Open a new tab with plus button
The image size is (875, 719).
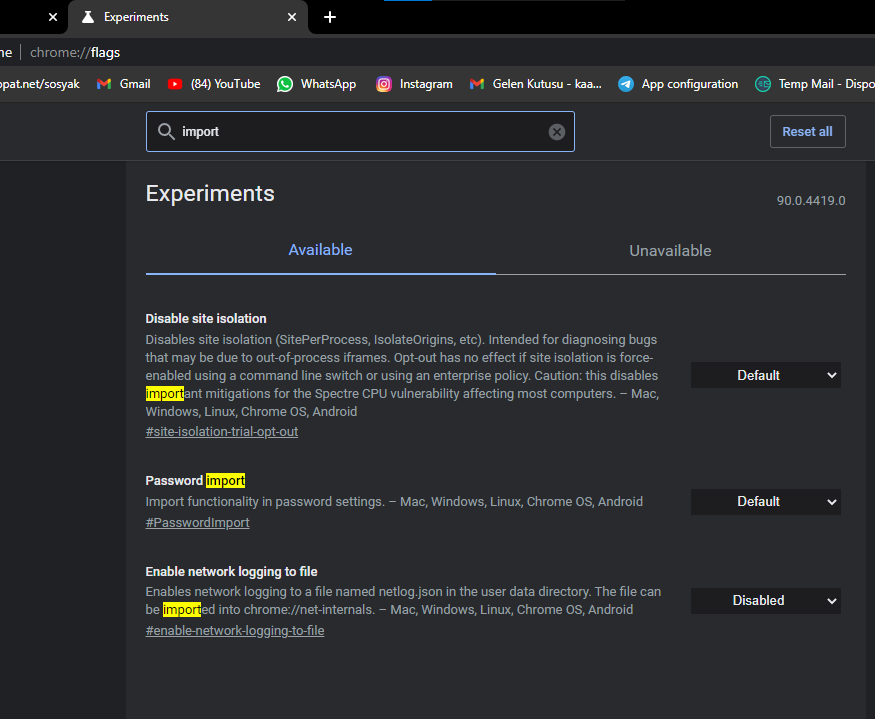(330, 17)
